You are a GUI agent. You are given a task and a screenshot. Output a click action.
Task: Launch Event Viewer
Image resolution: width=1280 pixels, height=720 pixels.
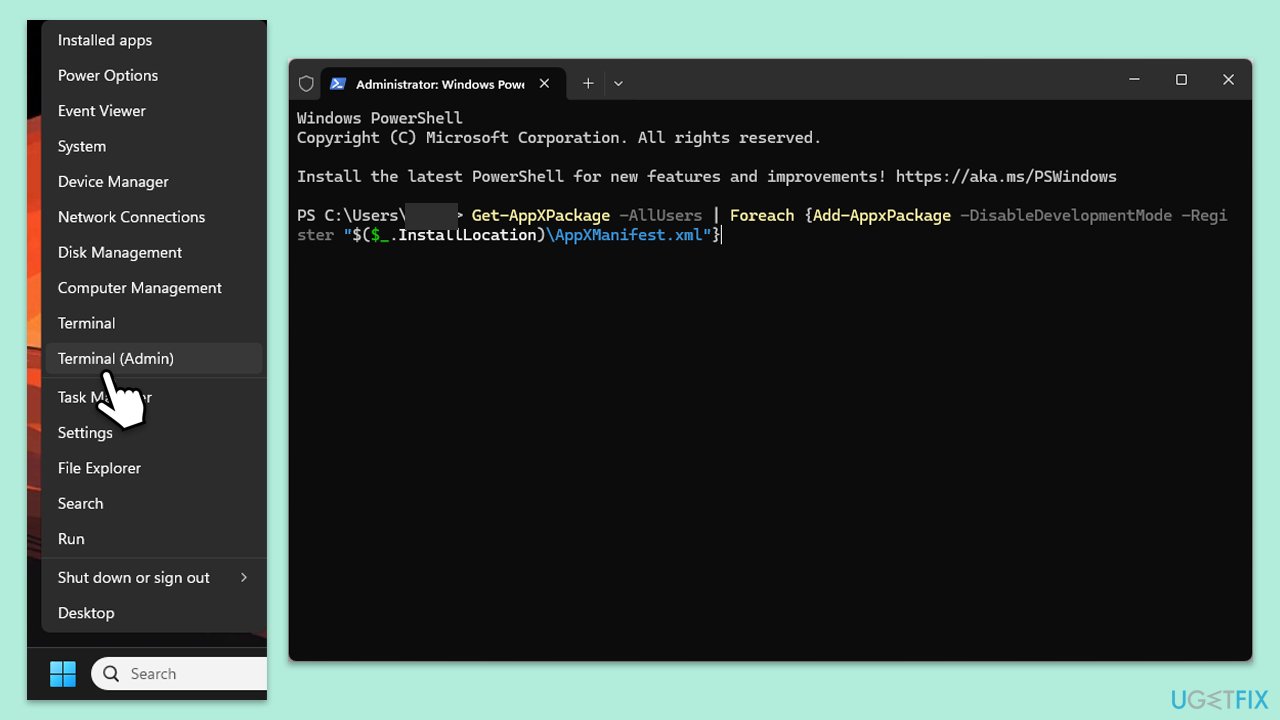[154, 111]
